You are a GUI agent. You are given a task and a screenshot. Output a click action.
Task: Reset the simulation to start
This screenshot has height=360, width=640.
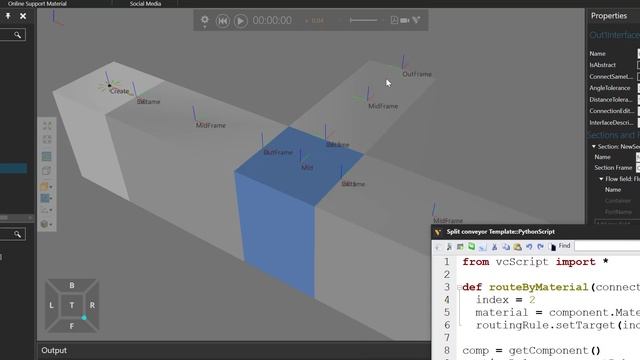coord(222,20)
